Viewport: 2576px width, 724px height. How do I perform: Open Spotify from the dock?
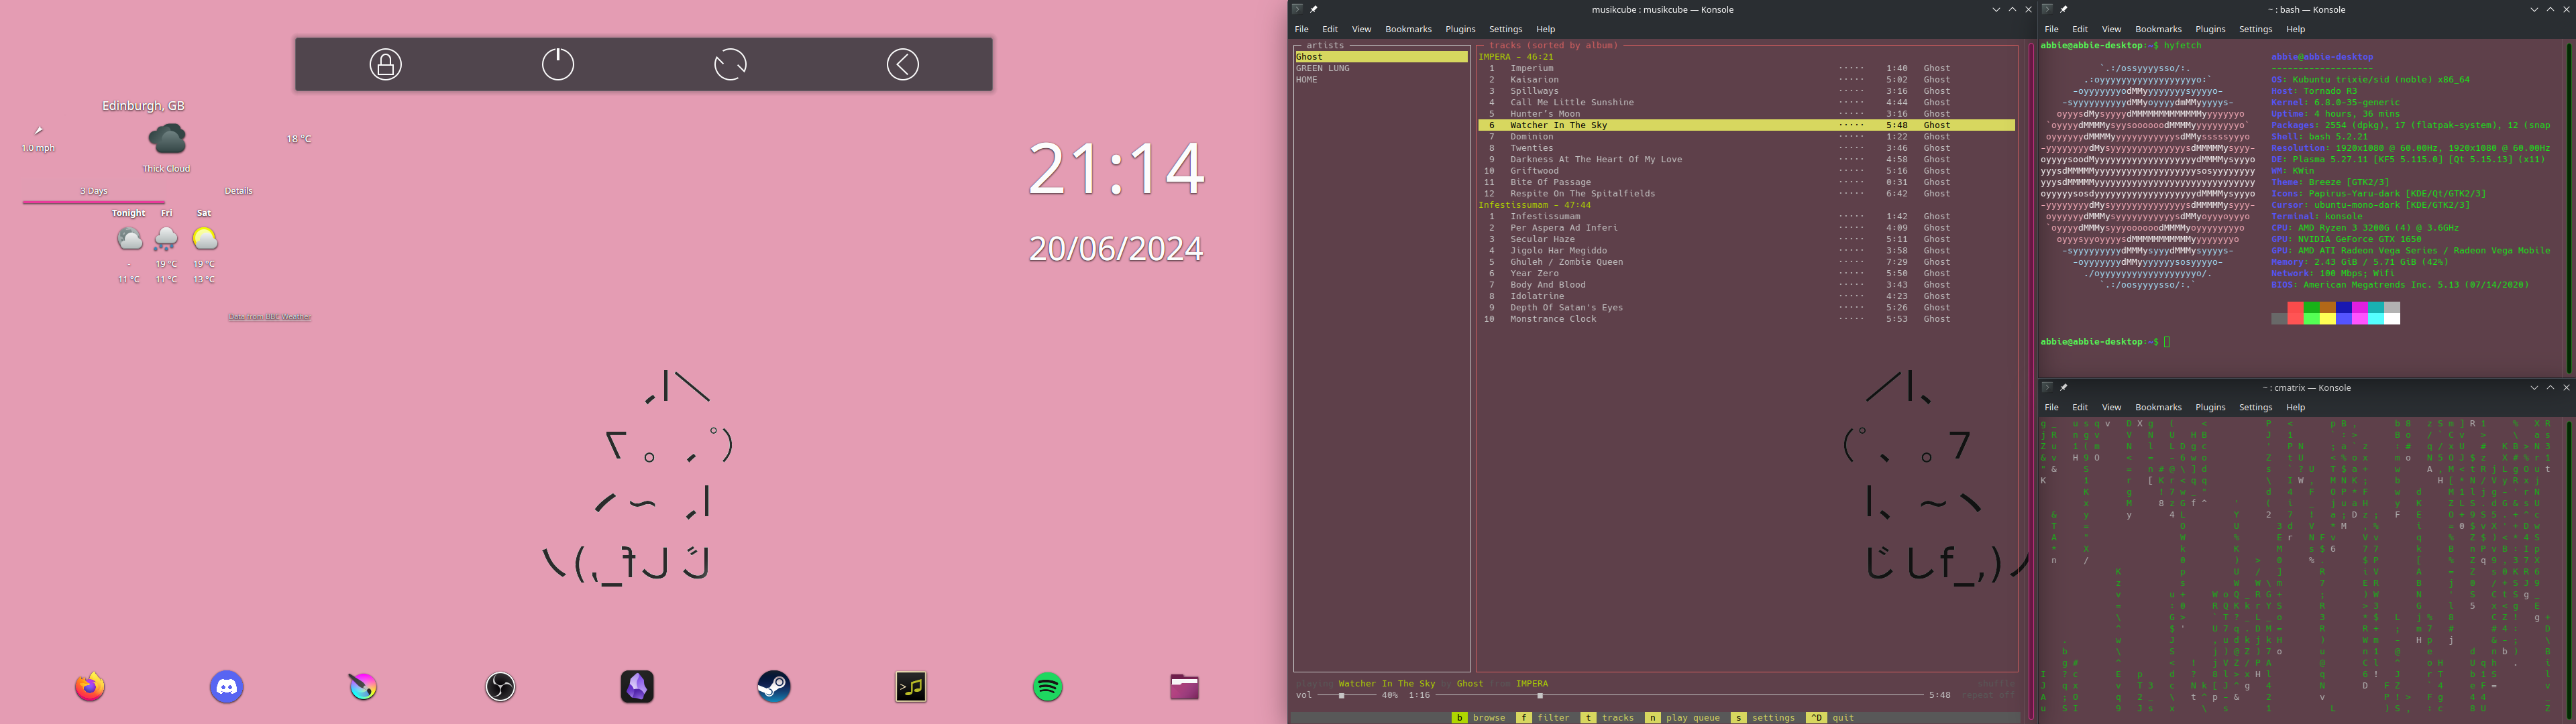(1047, 687)
